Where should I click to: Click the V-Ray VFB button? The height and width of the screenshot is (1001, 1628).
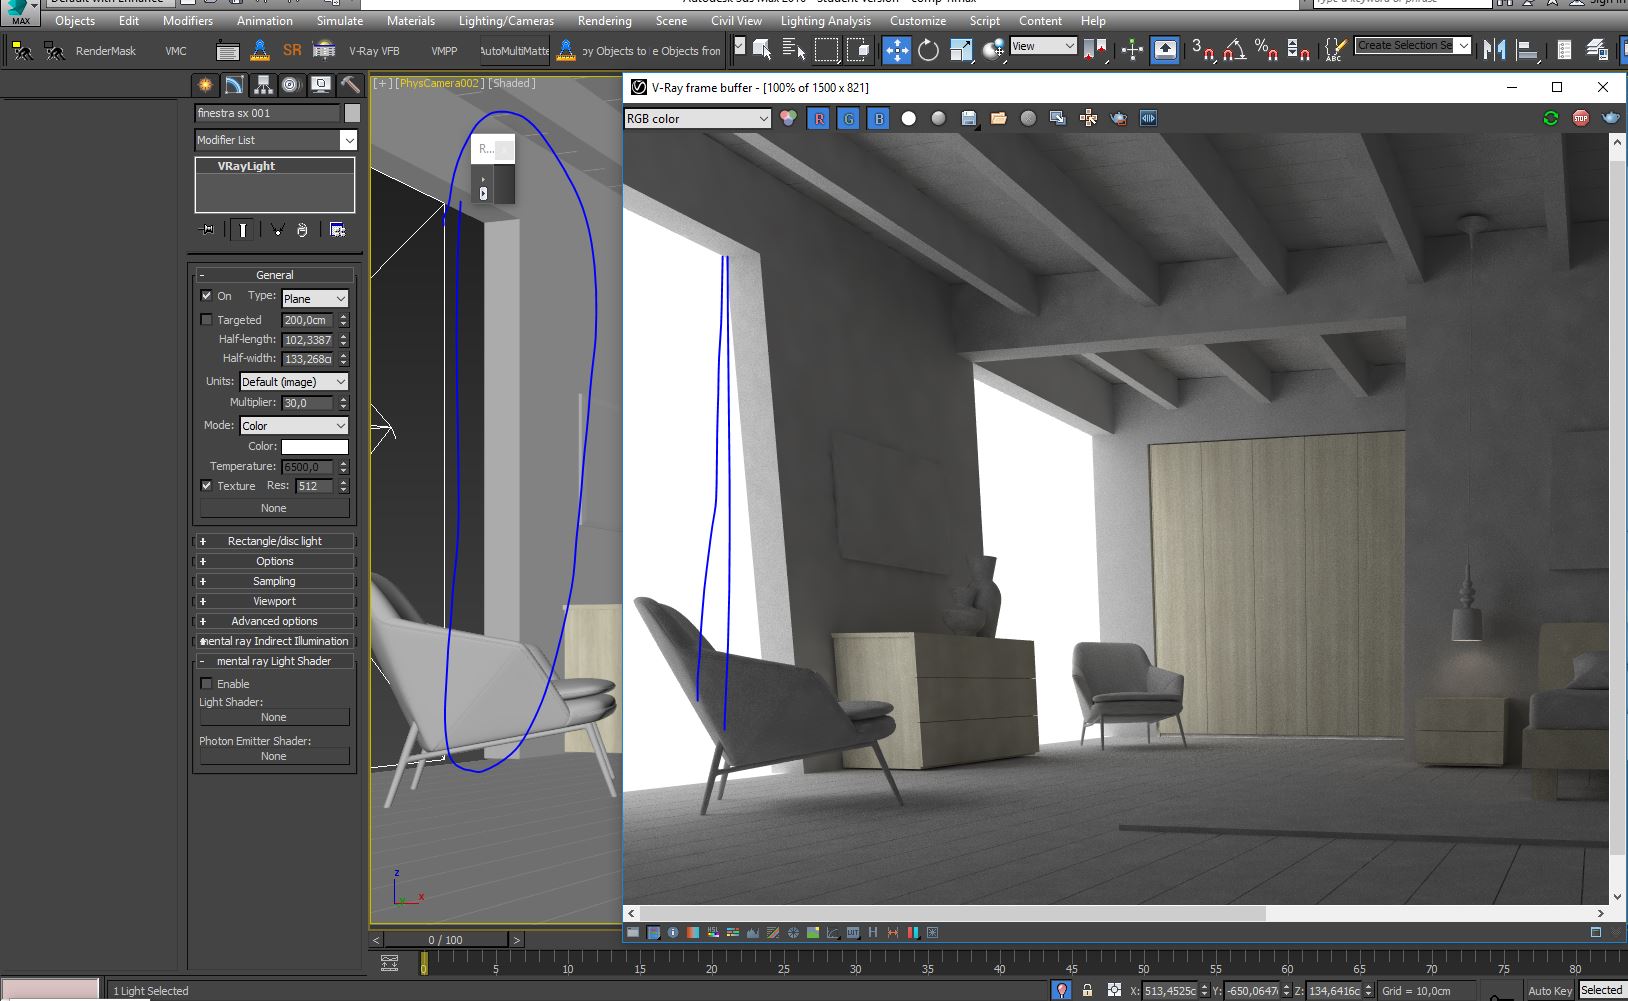coord(374,50)
